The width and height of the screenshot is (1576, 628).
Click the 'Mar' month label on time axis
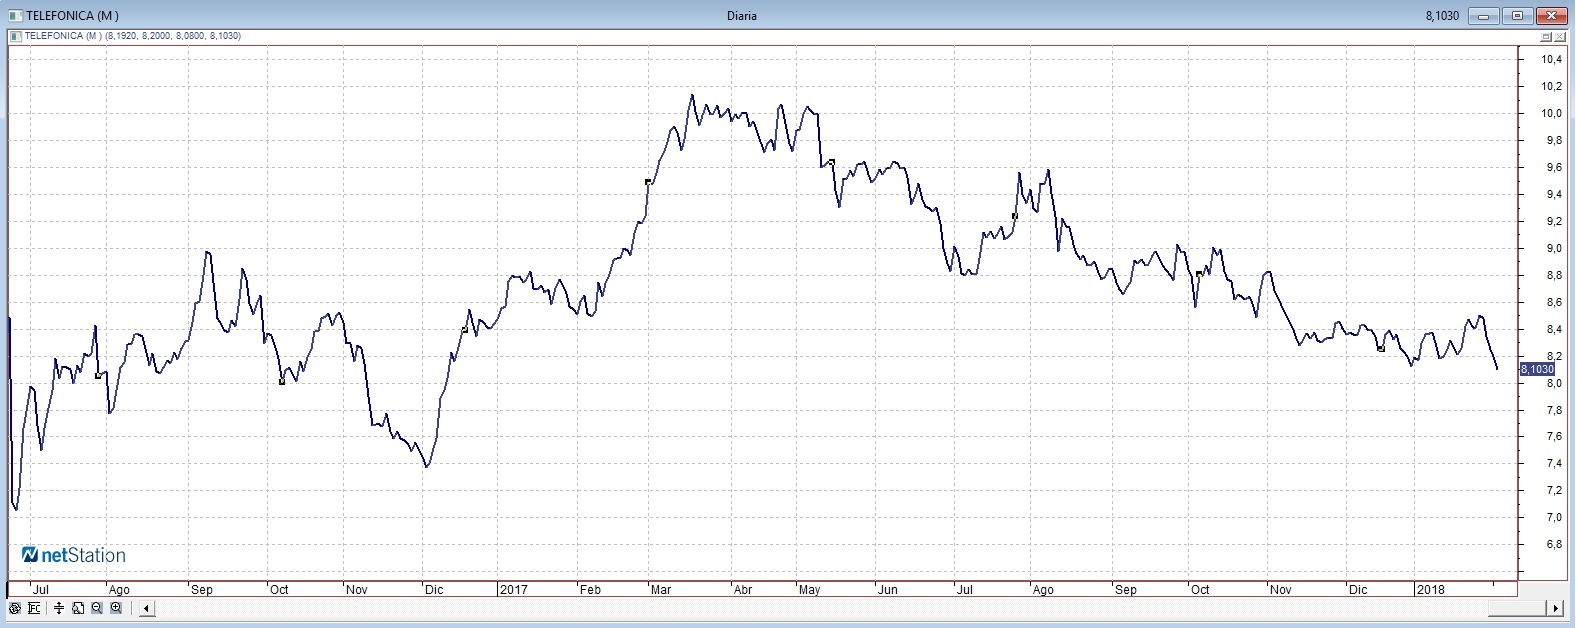pos(661,590)
